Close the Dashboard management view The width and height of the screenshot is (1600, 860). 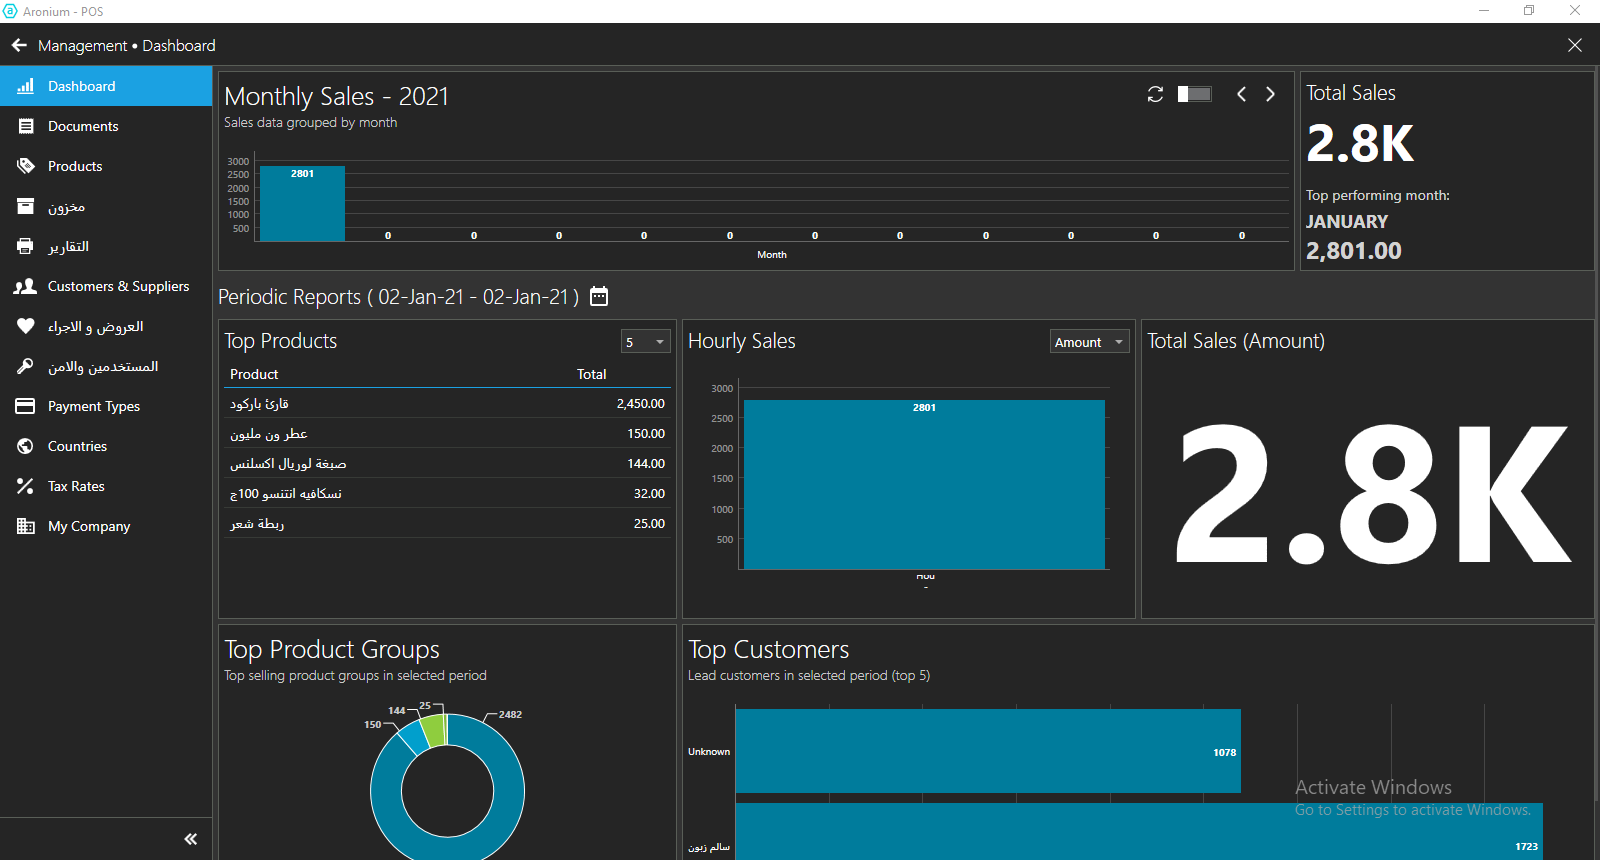[1575, 45]
